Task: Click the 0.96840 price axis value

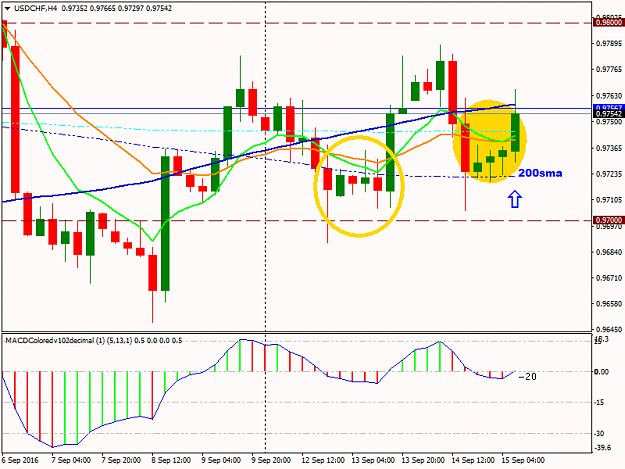Action: pyautogui.click(x=609, y=252)
